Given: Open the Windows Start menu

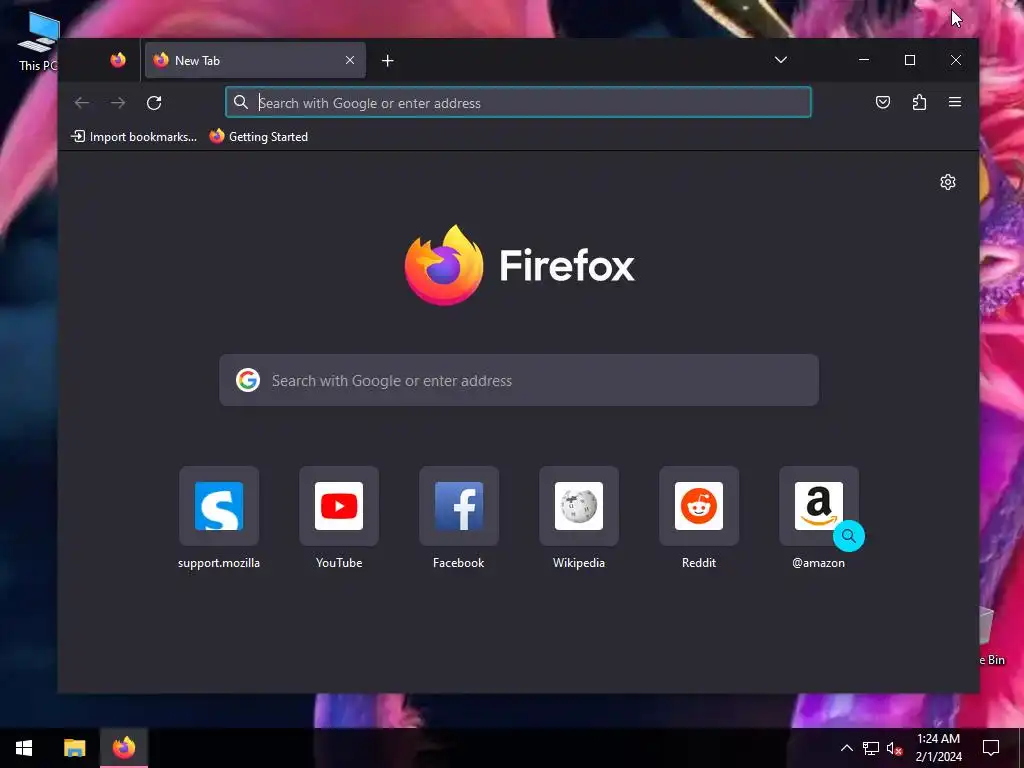Looking at the screenshot, I should [x=24, y=748].
